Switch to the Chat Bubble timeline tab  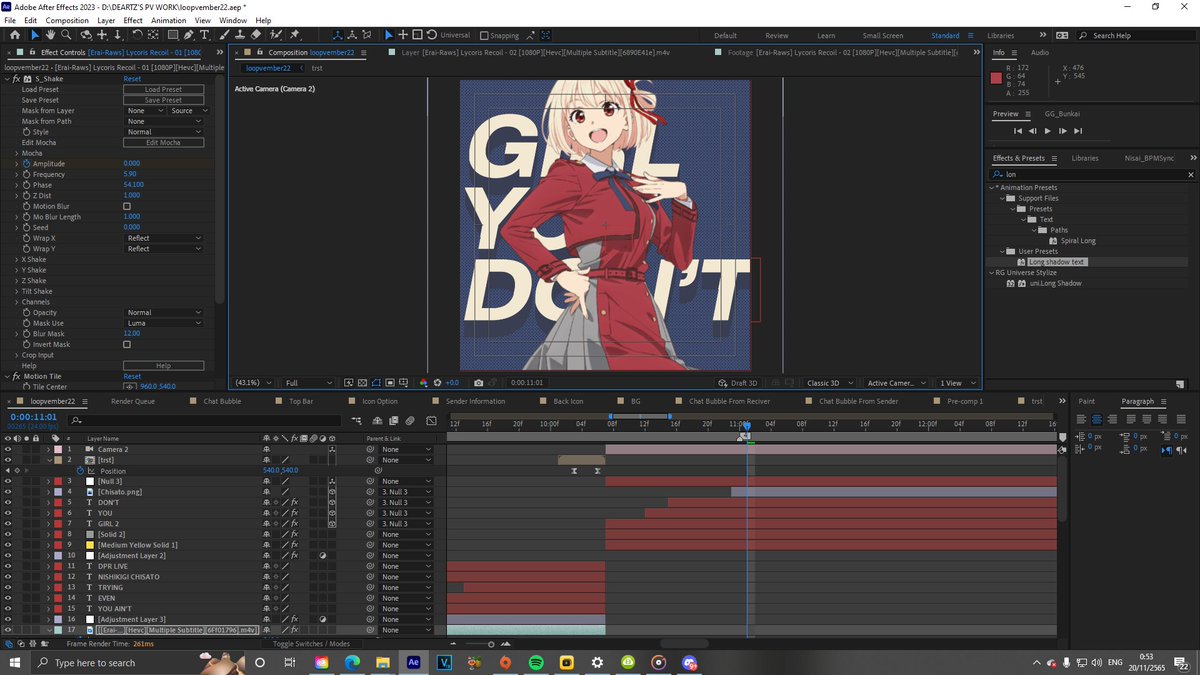pos(222,401)
